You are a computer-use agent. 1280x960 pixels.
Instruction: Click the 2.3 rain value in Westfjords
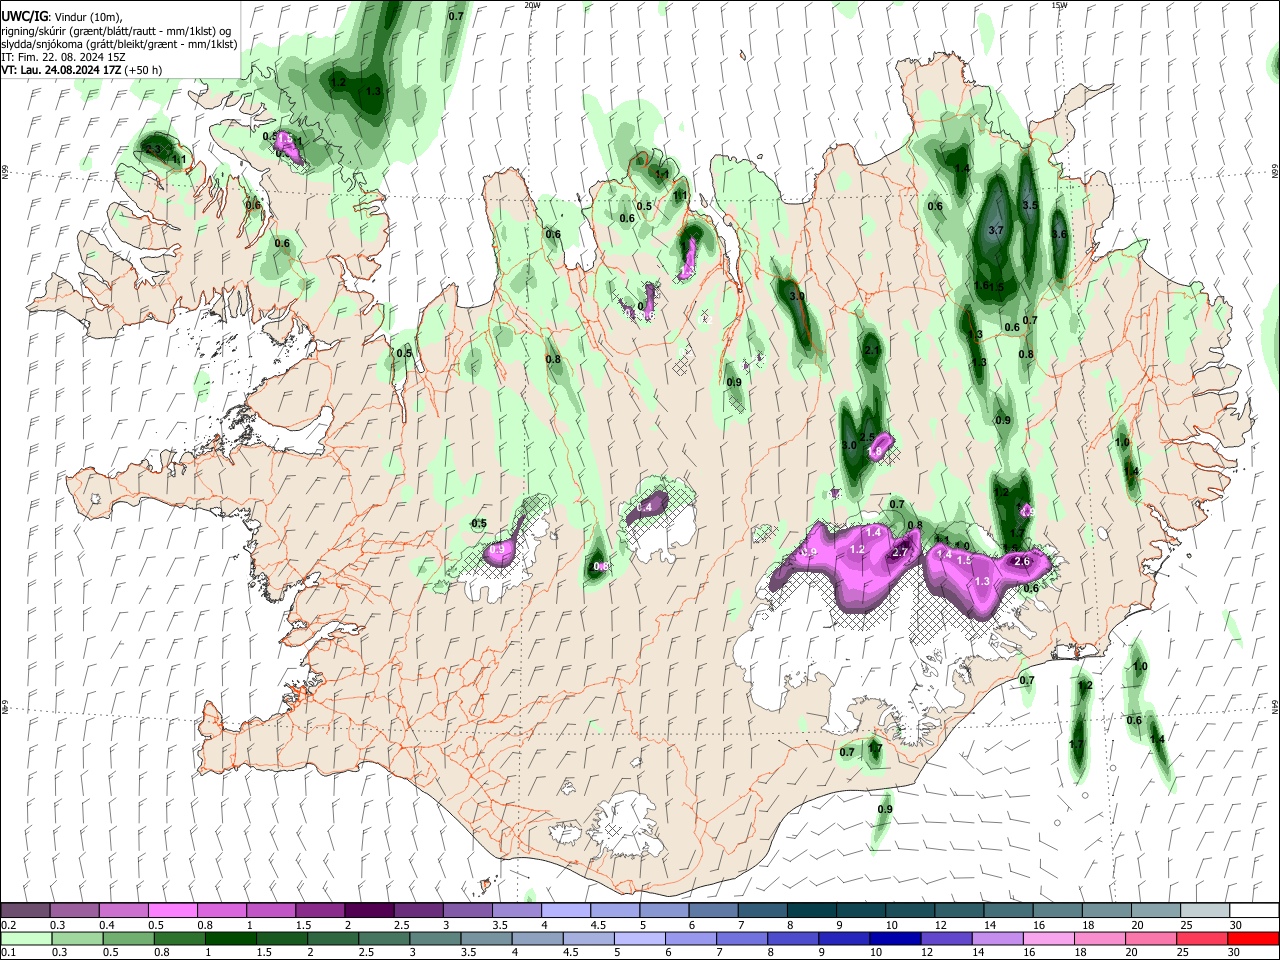pos(153,150)
